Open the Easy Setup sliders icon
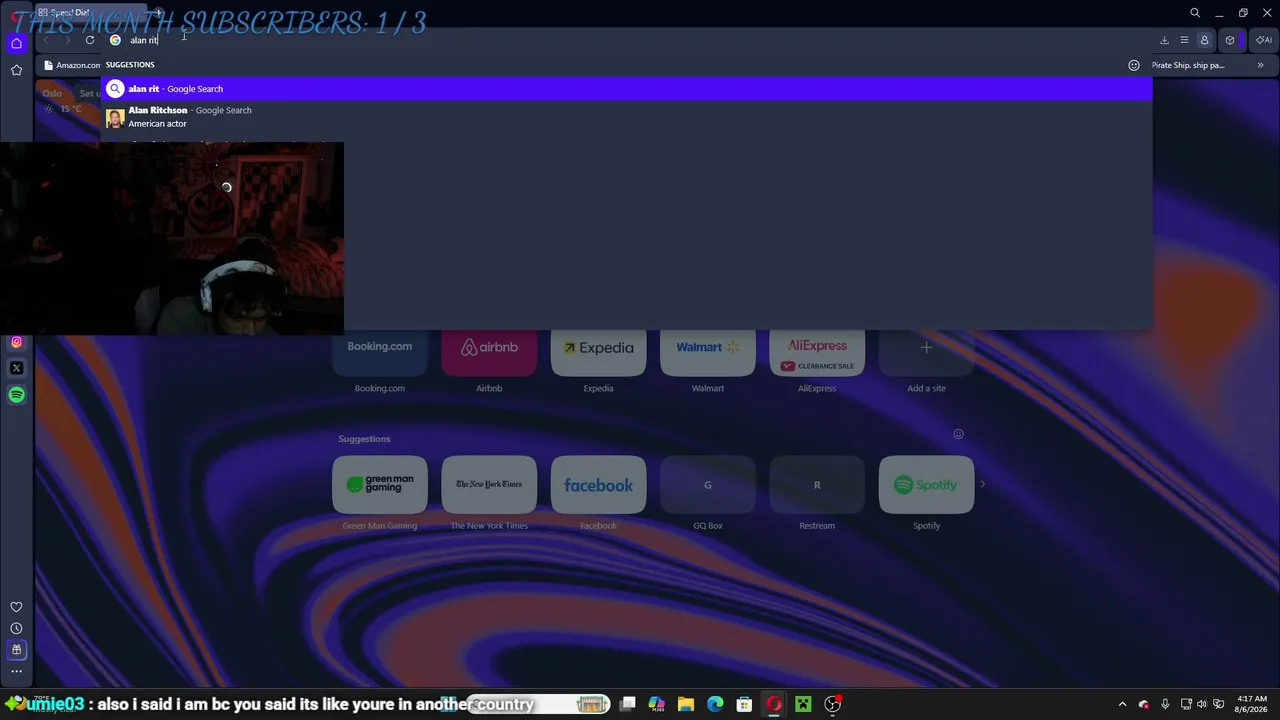 click(1184, 40)
